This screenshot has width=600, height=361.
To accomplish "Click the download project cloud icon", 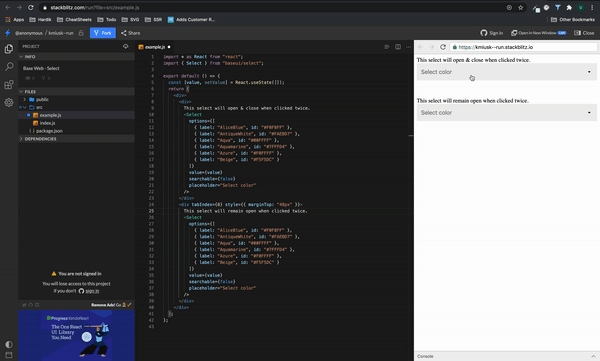I will [x=126, y=46].
